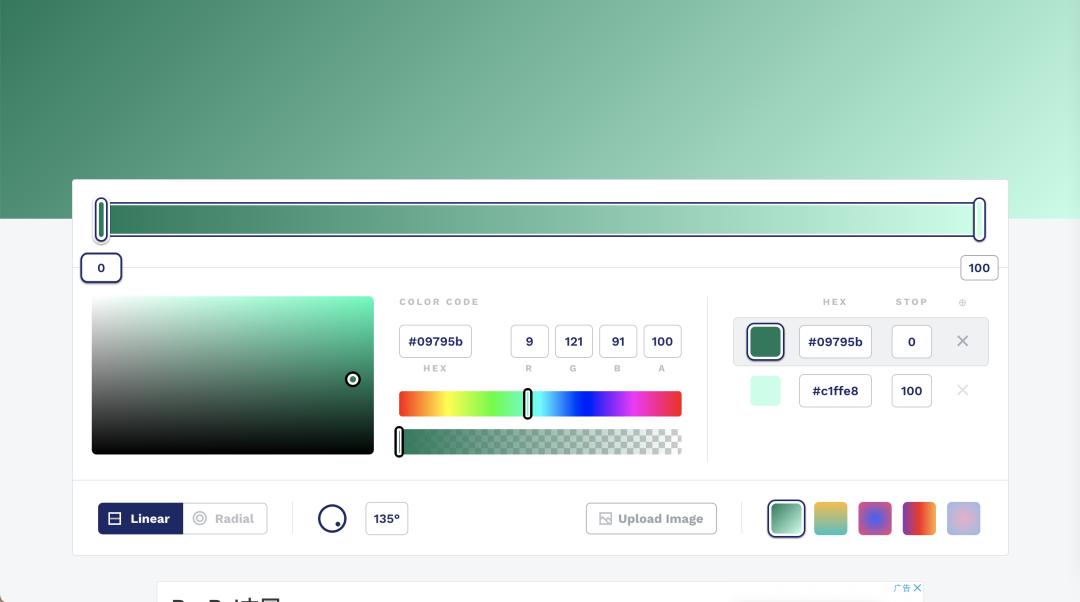The width and height of the screenshot is (1080, 602).
Task: Select the right gradient bar stop handle
Action: point(979,220)
